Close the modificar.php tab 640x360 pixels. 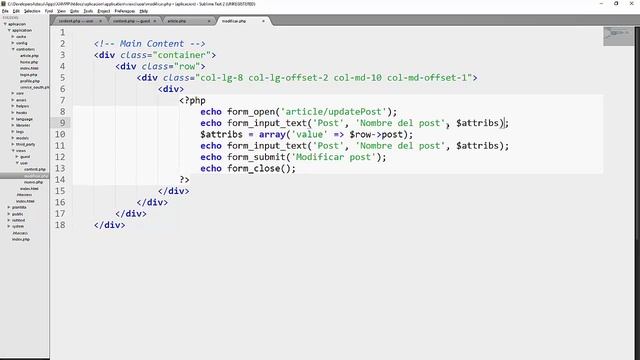263,21
